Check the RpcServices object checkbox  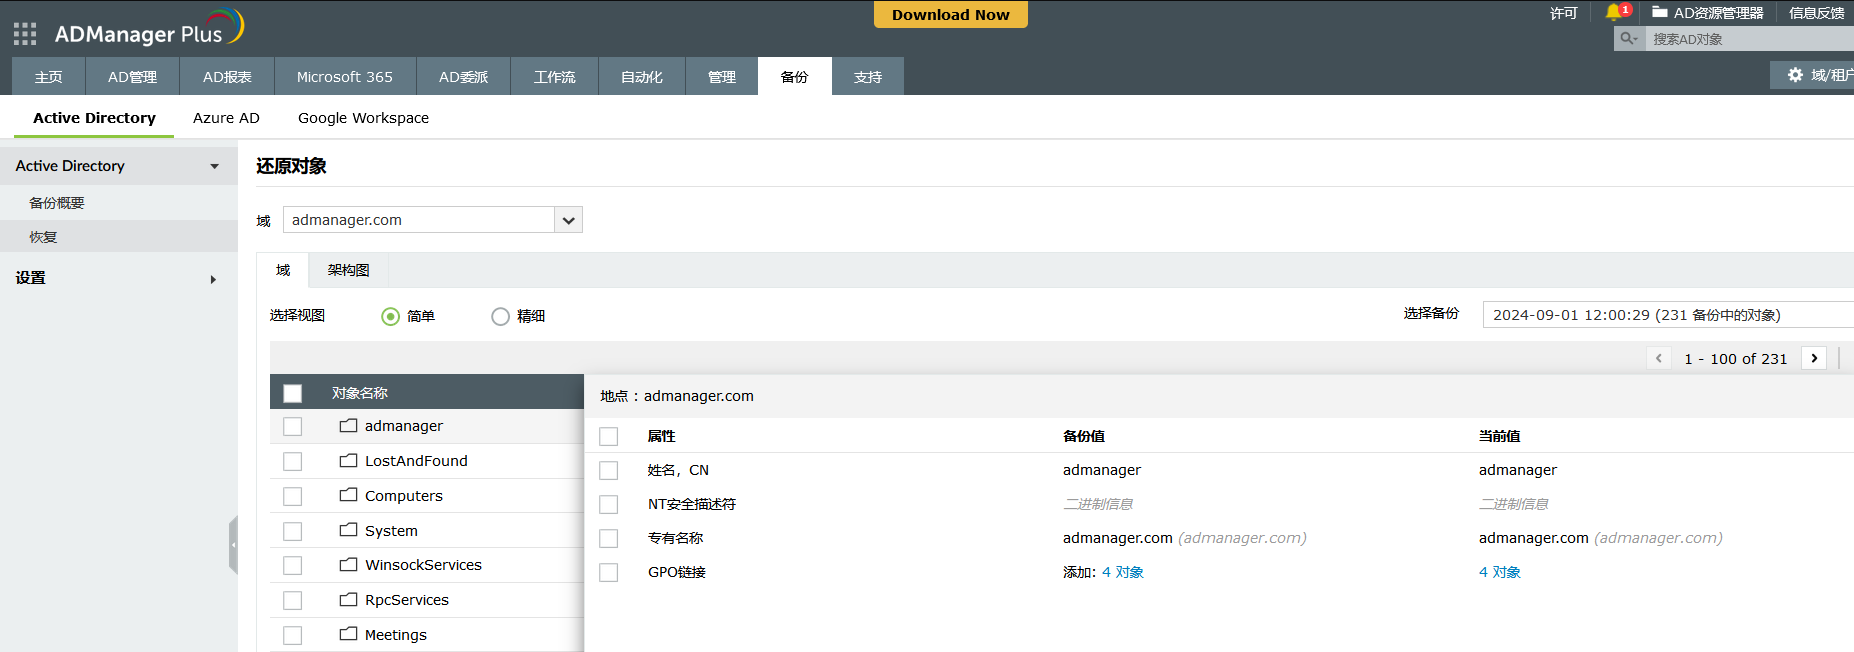point(293,600)
